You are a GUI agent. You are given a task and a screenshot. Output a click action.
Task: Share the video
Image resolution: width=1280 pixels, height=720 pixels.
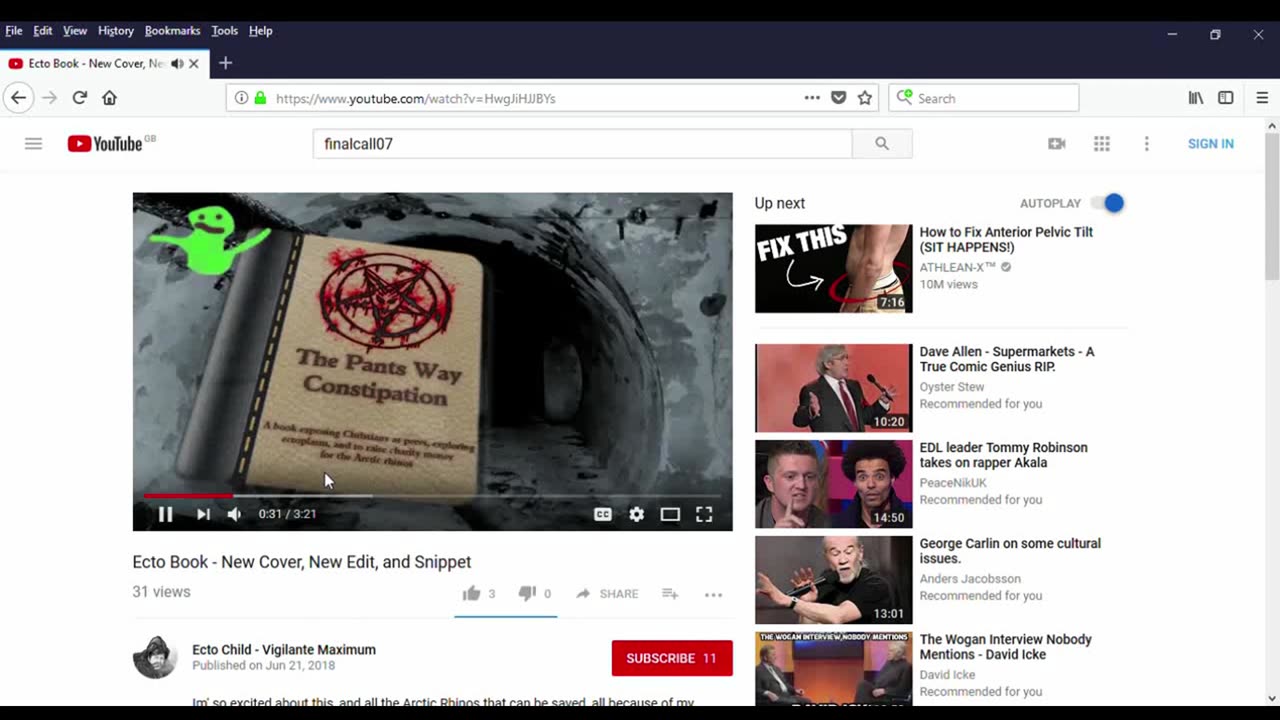pos(607,594)
